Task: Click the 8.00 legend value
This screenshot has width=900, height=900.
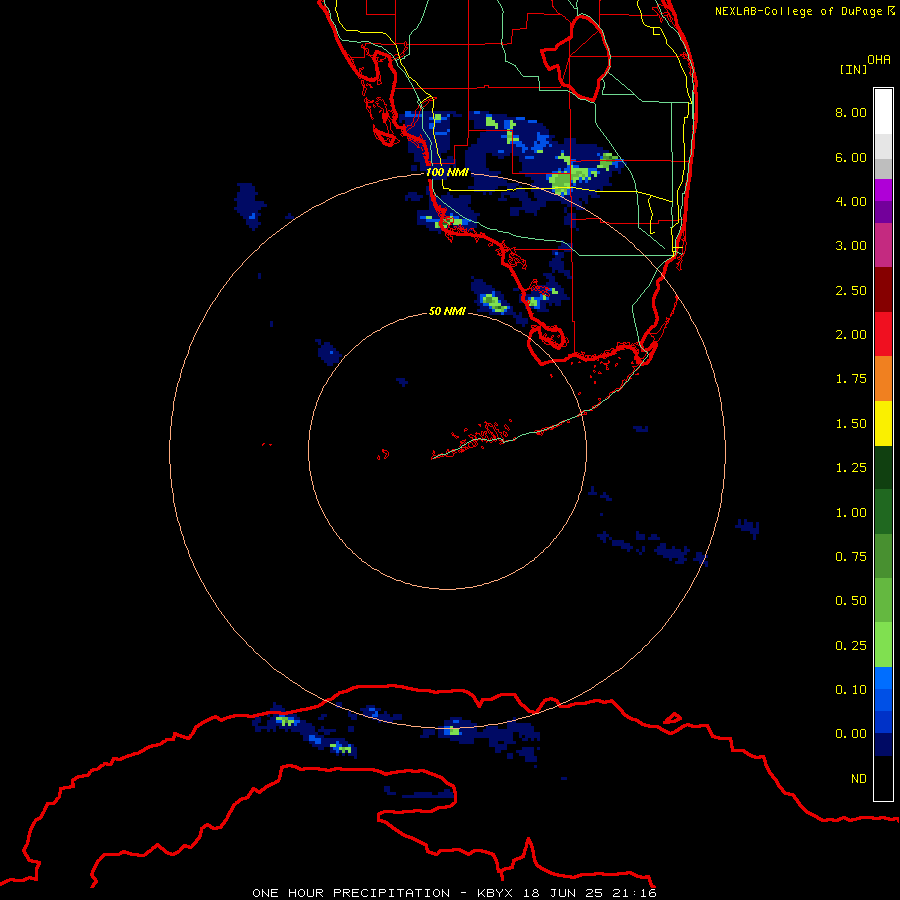Action: coord(851,112)
